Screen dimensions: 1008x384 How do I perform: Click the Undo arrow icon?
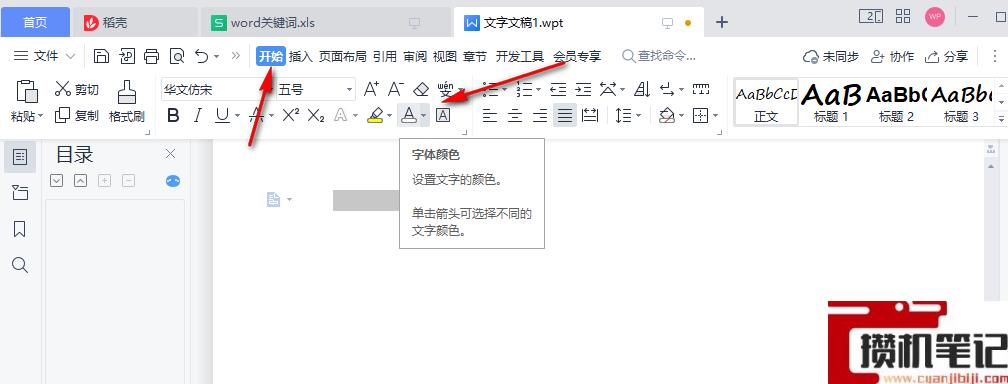[202, 57]
